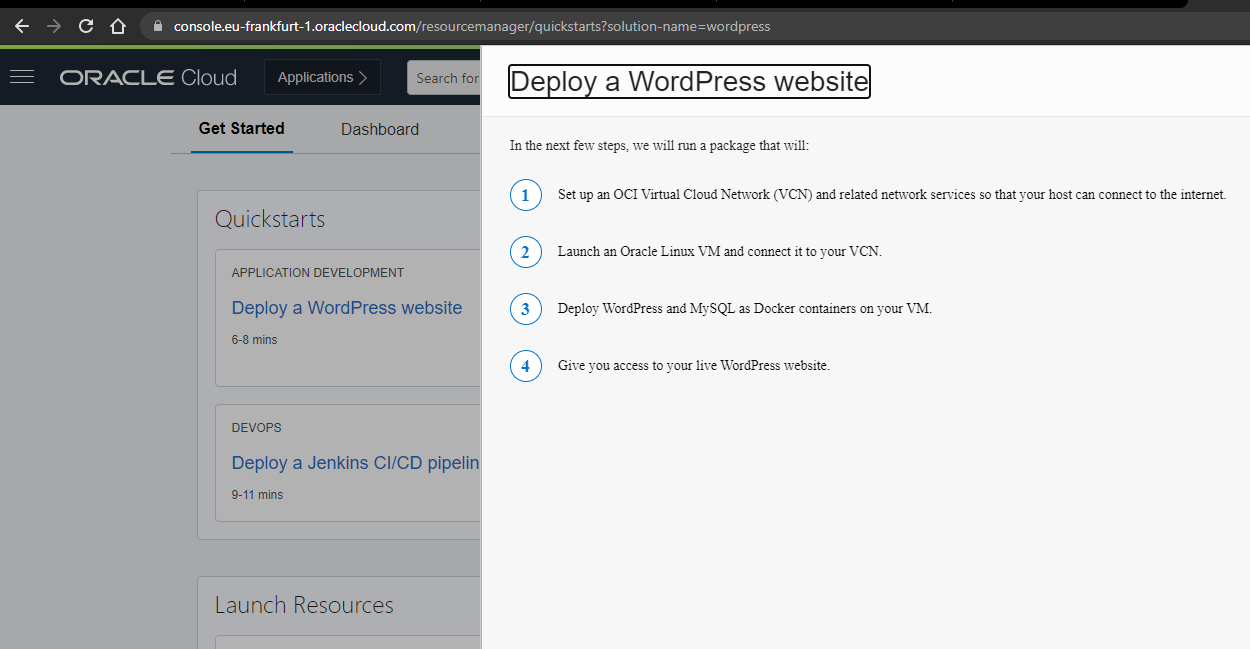
Task: Click the Oracle Cloud logo
Action: (148, 77)
